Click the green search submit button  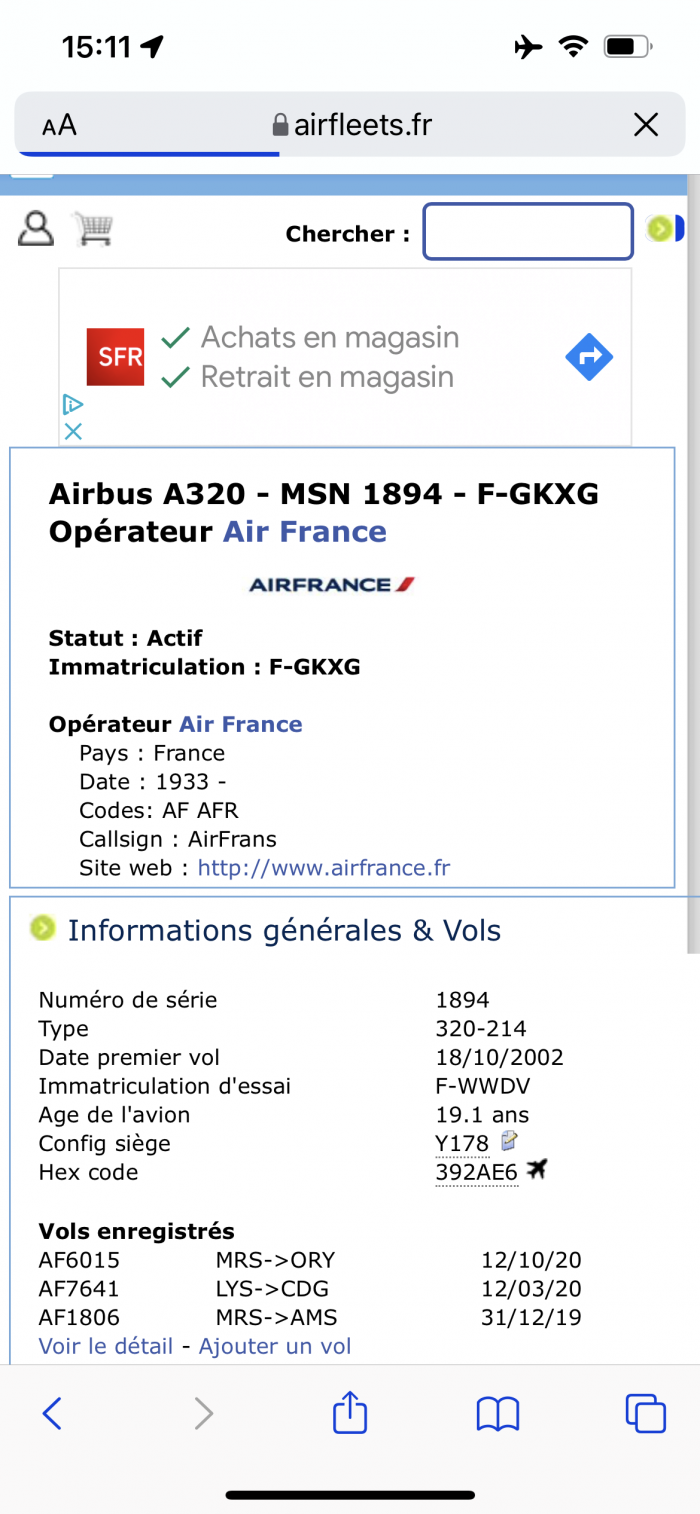pyautogui.click(x=659, y=229)
